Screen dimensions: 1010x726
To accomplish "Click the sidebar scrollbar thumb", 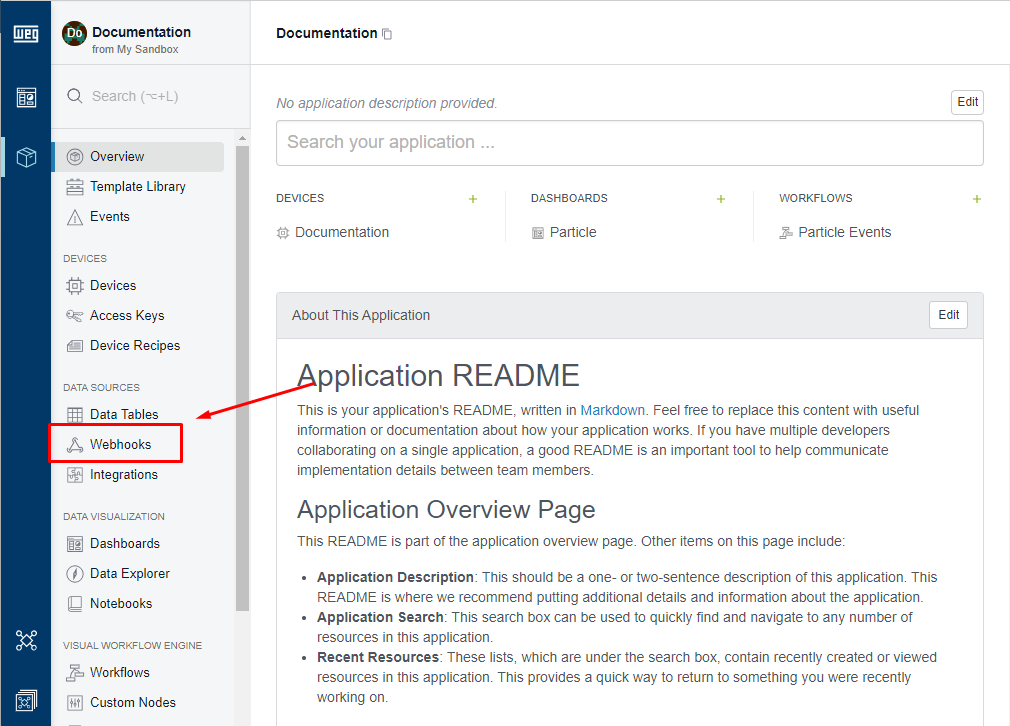I will pyautogui.click(x=242, y=377).
